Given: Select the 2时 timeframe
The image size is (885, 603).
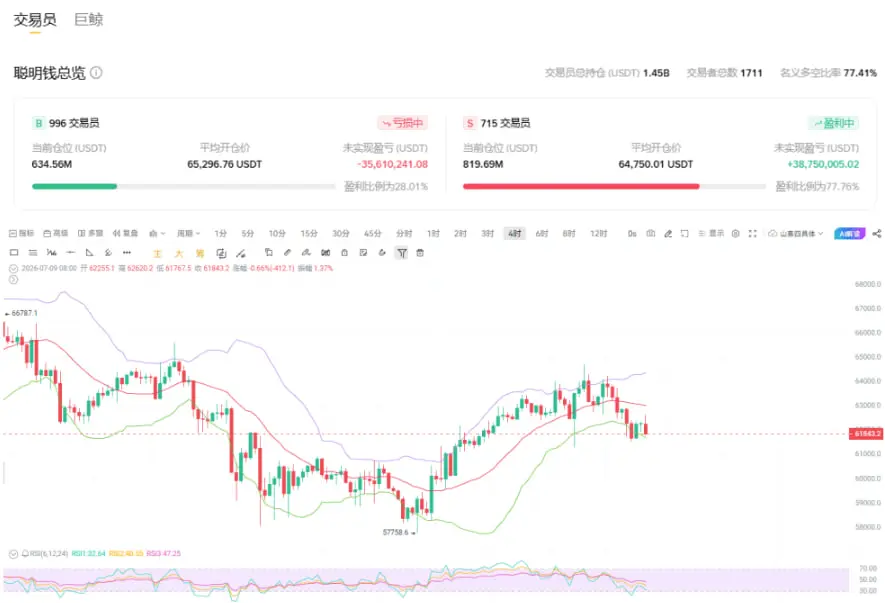Looking at the screenshot, I should [x=460, y=233].
